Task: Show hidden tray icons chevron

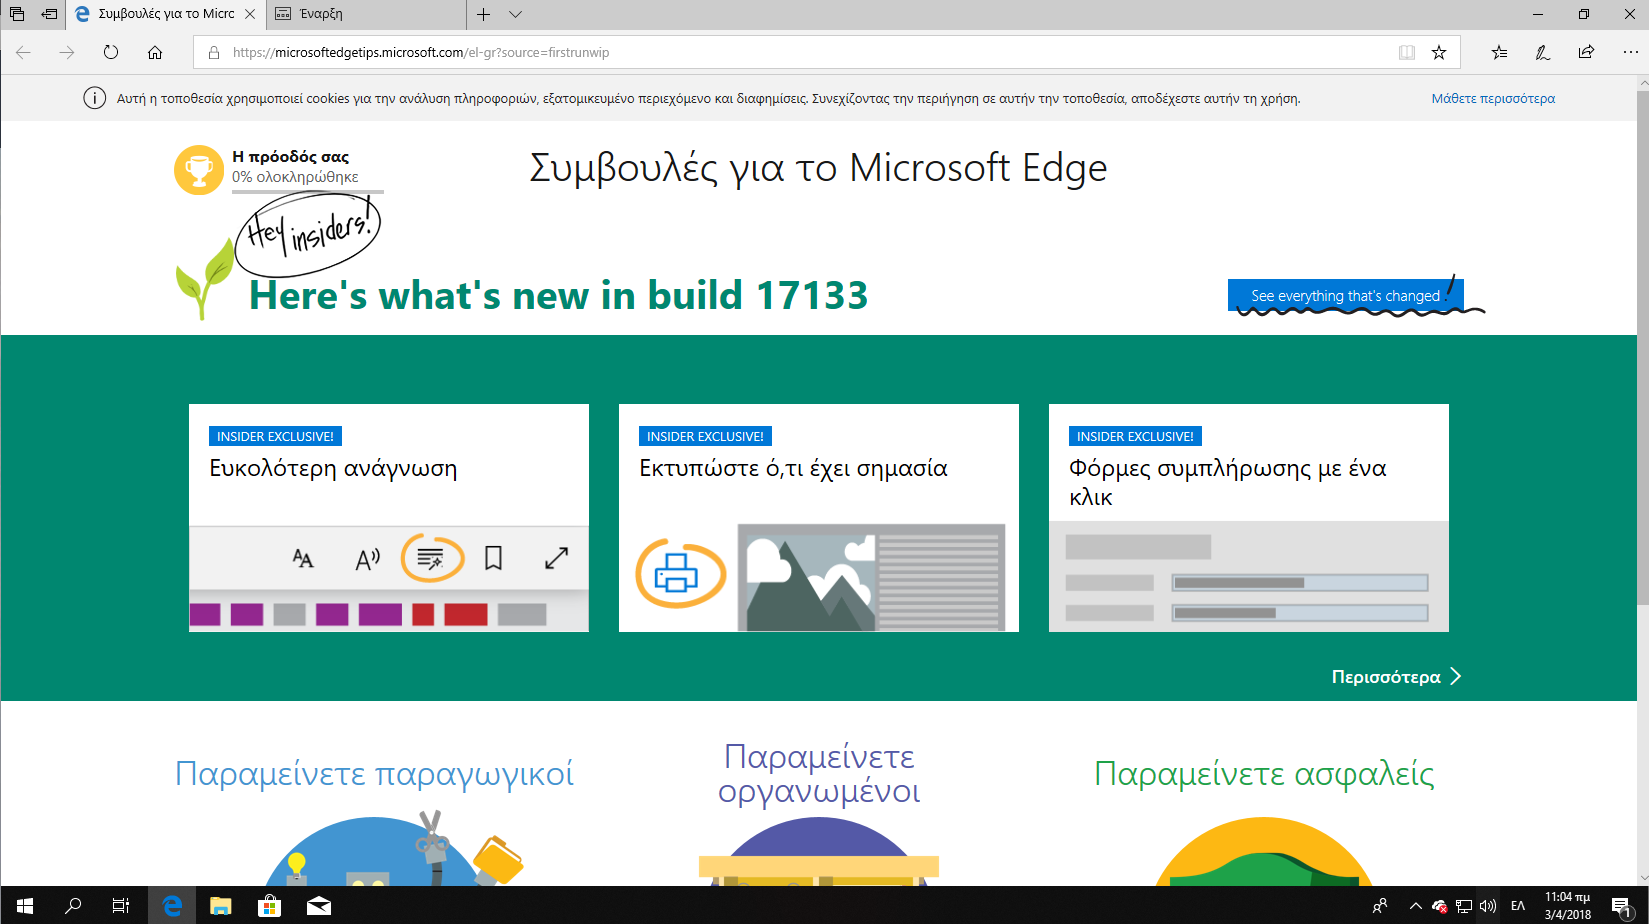Action: pyautogui.click(x=1415, y=906)
